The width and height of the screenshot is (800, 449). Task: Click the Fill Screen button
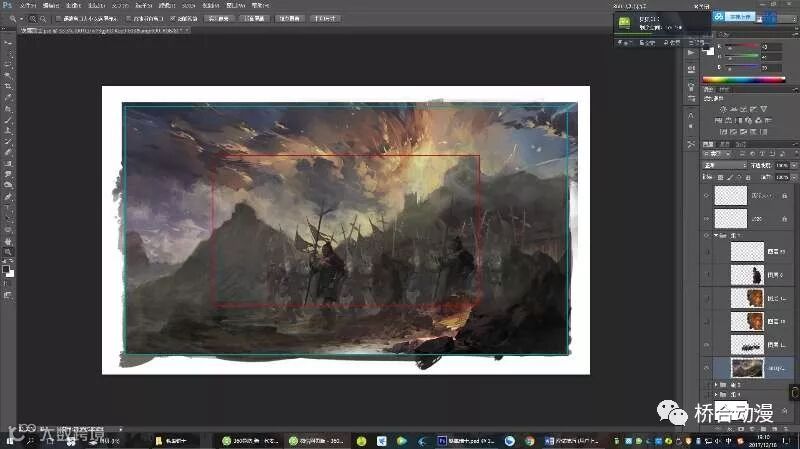click(x=289, y=19)
